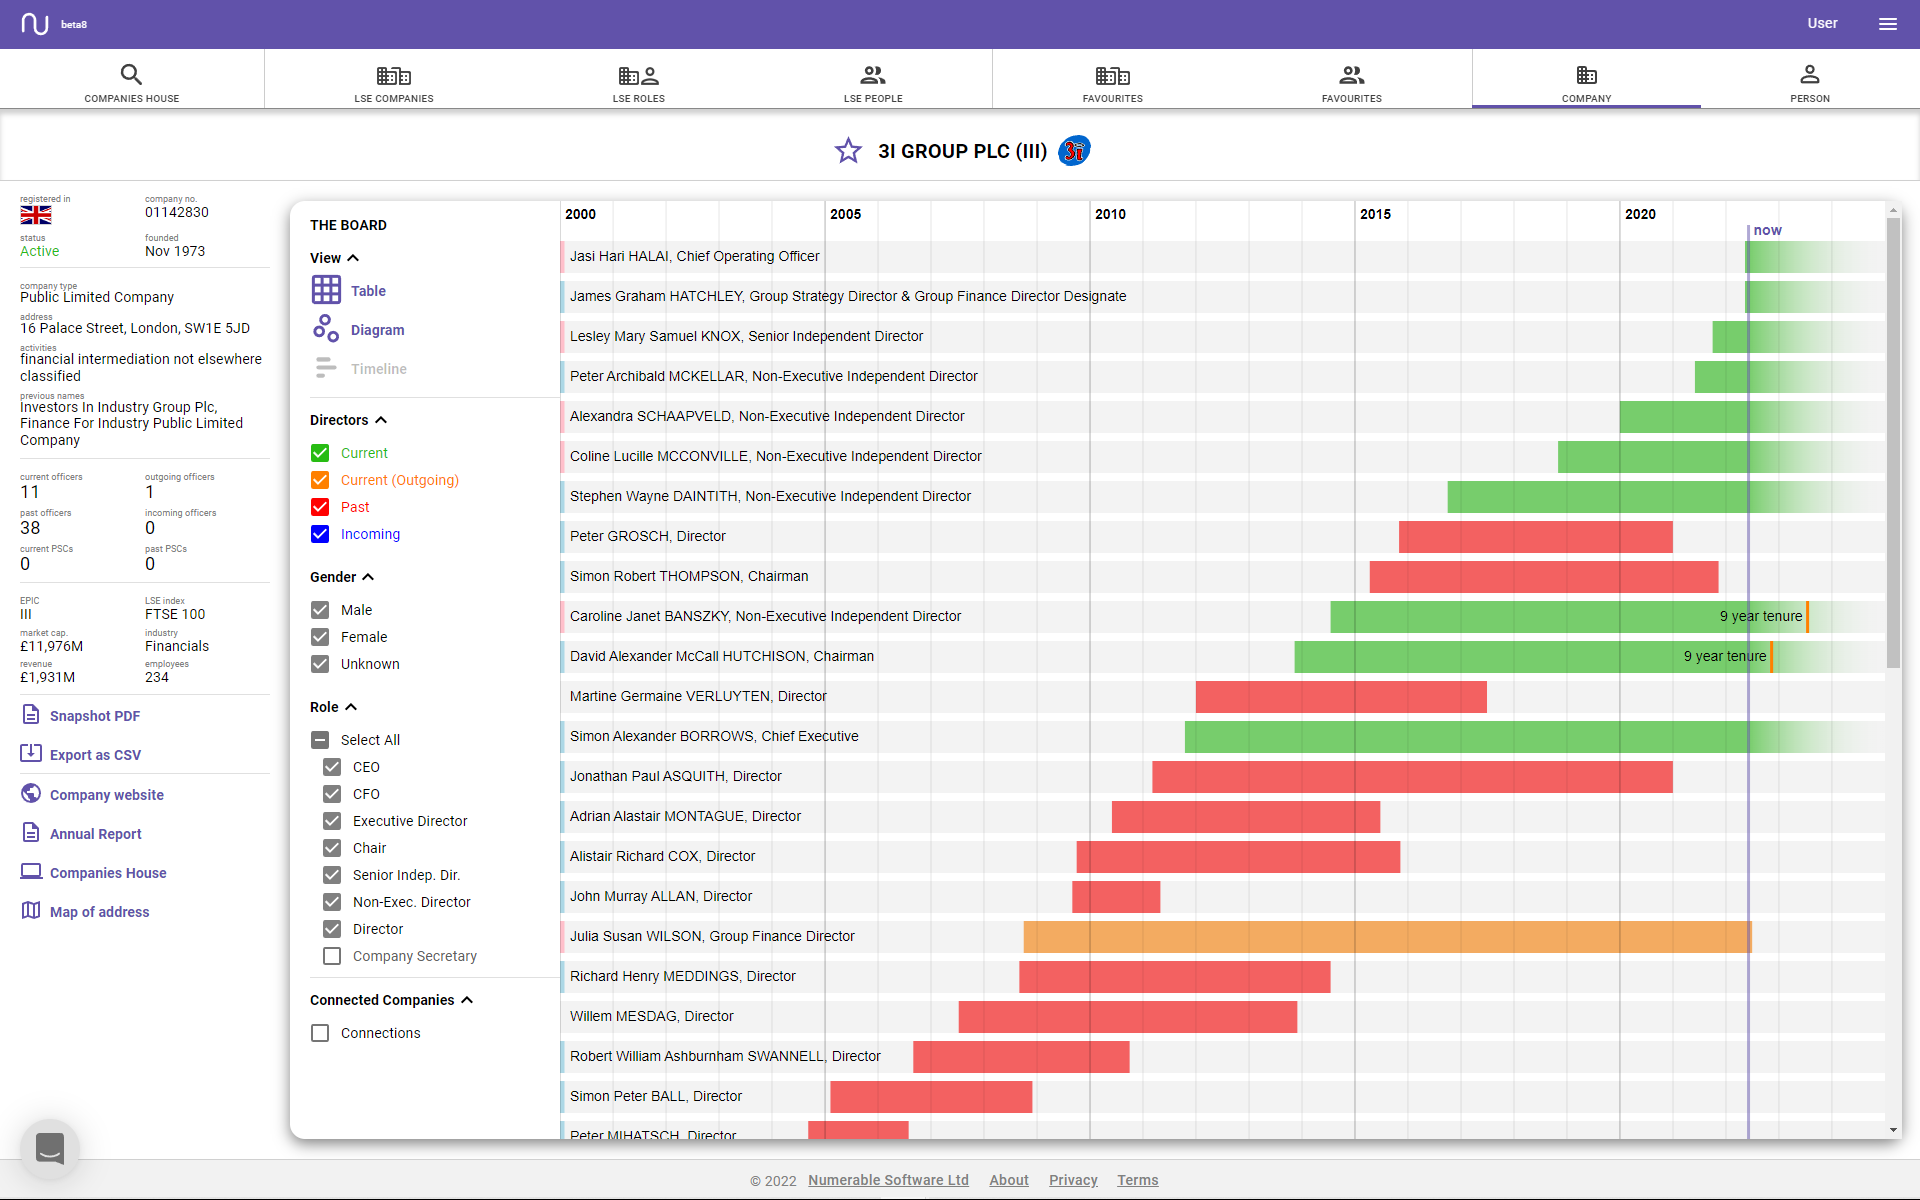This screenshot has width=1920, height=1200.
Task: Open the LSE People icon
Action: [x=873, y=75]
